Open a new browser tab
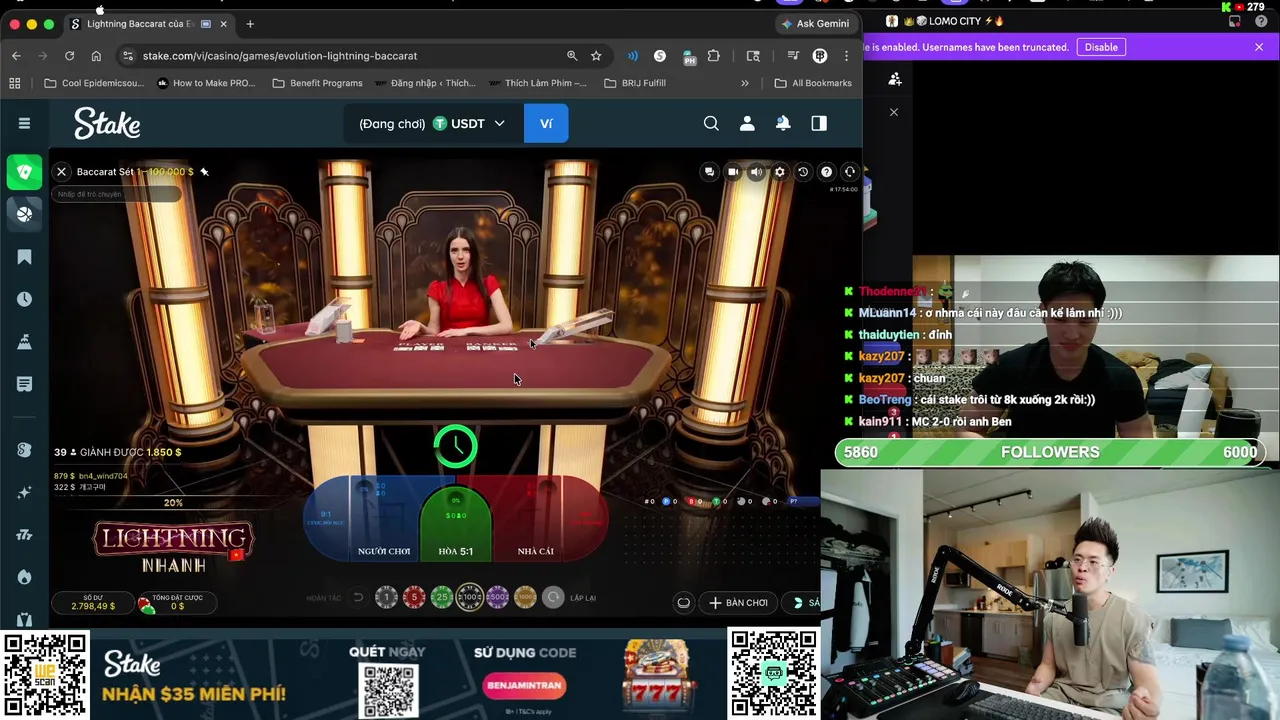Image resolution: width=1280 pixels, height=720 pixels. [x=250, y=24]
